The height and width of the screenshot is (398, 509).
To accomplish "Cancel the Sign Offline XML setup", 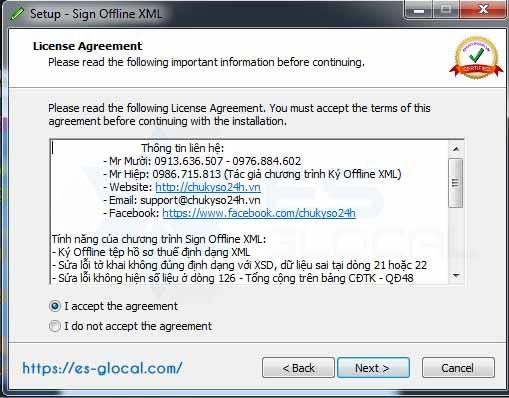I will click(458, 368).
